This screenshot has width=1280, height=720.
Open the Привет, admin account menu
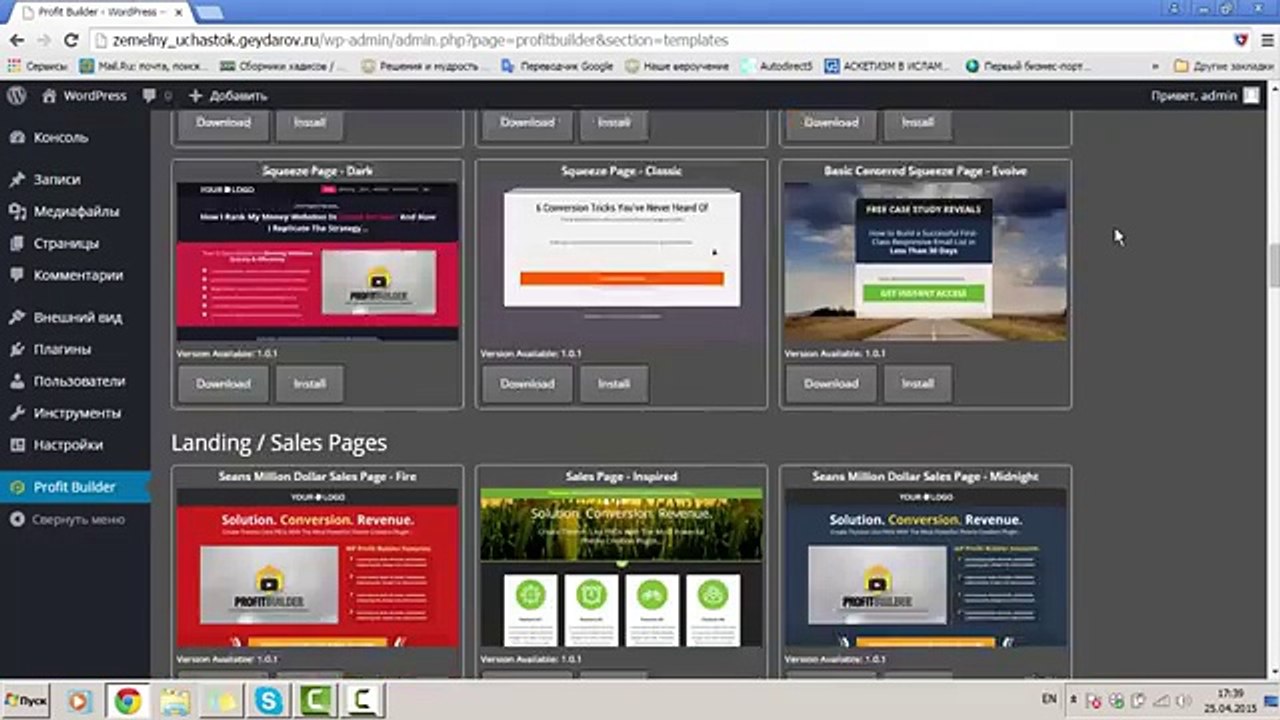pos(1205,96)
